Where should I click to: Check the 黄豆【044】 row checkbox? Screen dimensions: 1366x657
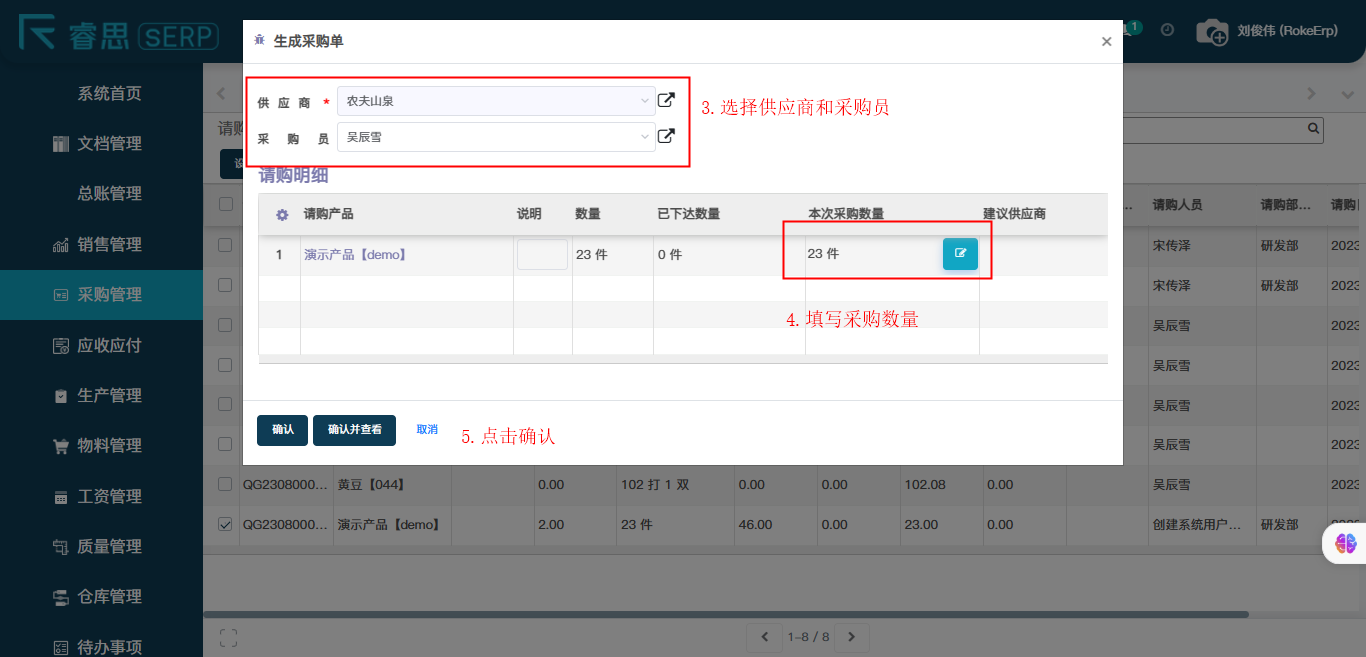tap(225, 484)
